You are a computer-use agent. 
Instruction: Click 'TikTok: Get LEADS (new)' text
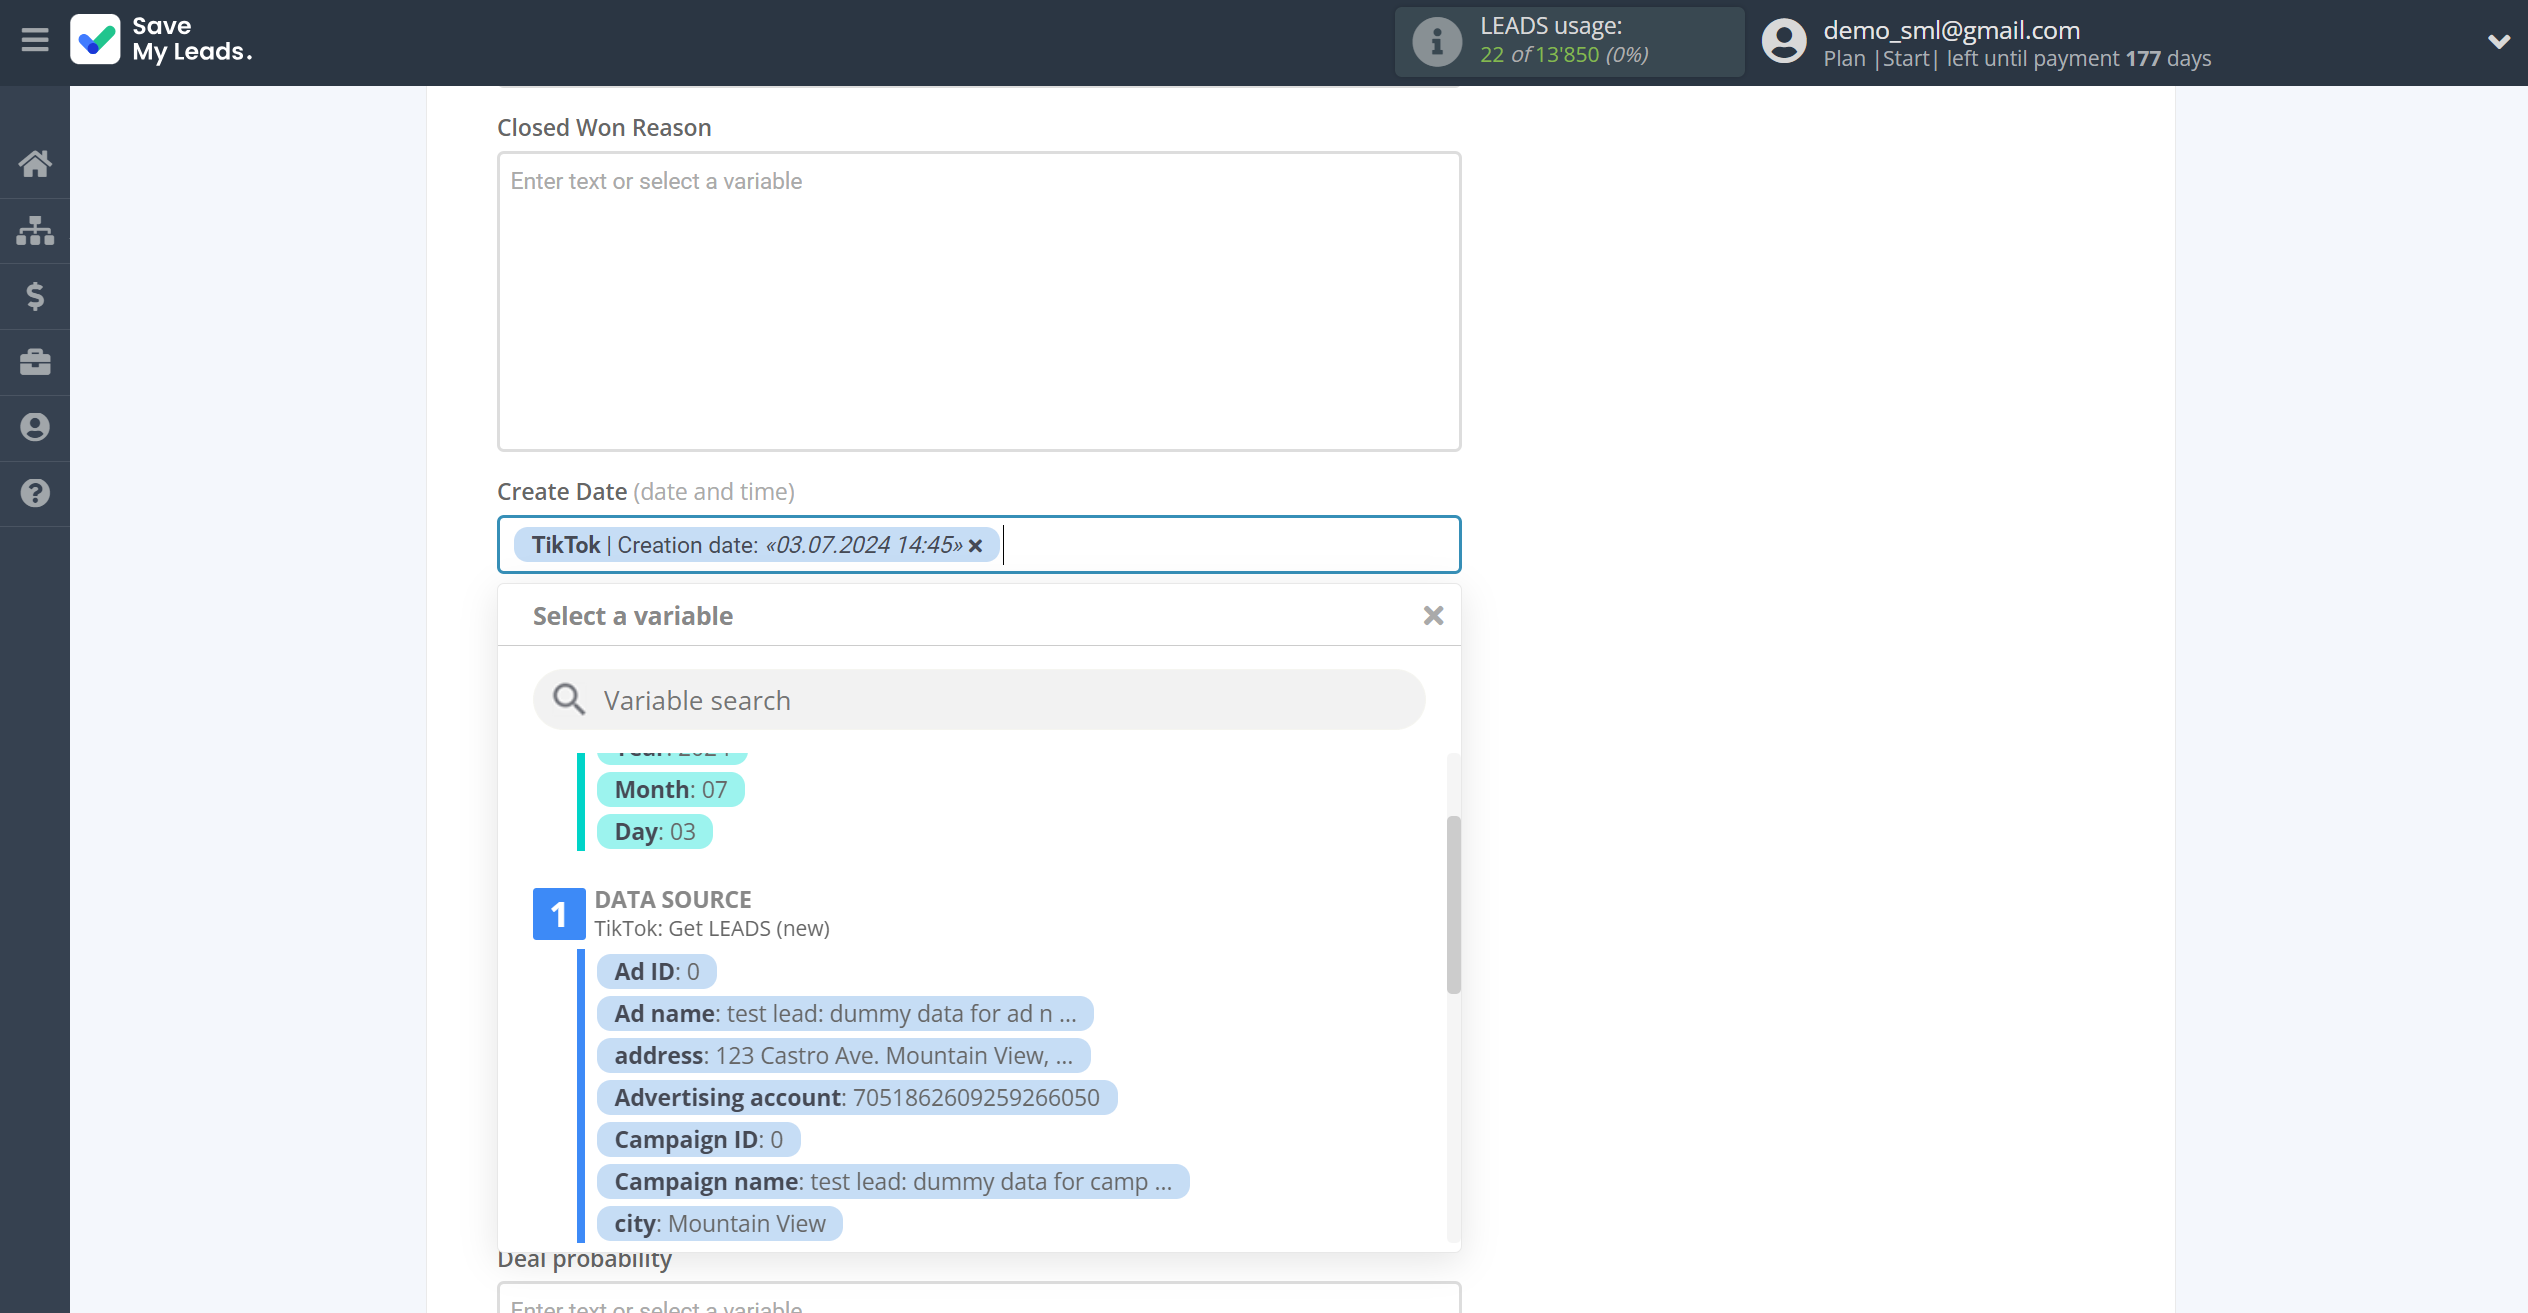(x=712, y=928)
